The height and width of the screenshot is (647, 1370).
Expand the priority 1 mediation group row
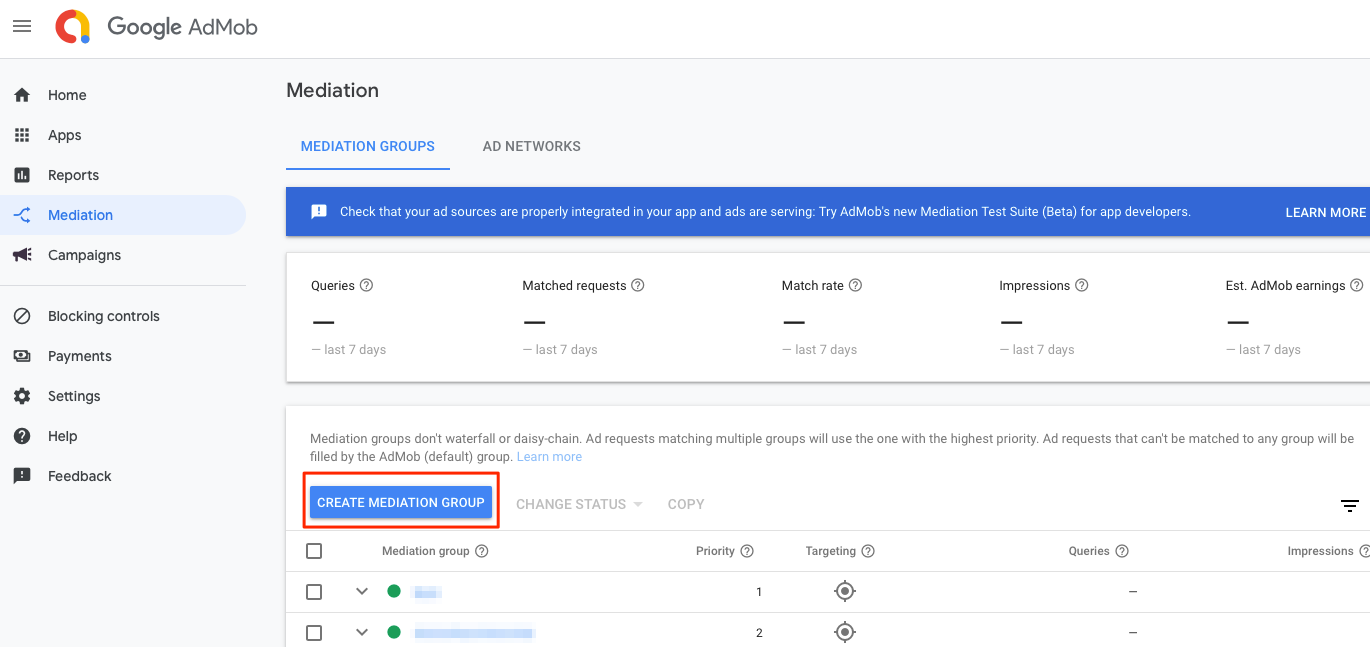tap(362, 592)
